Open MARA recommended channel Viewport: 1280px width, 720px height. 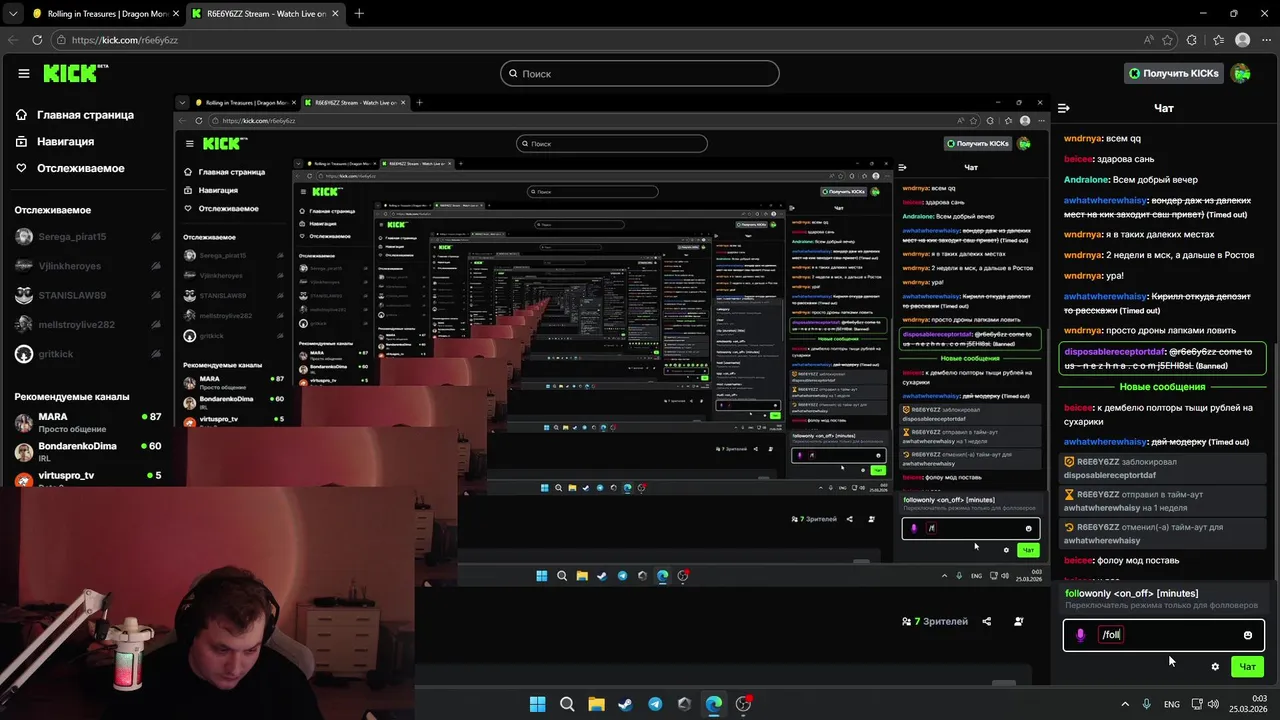coord(88,422)
